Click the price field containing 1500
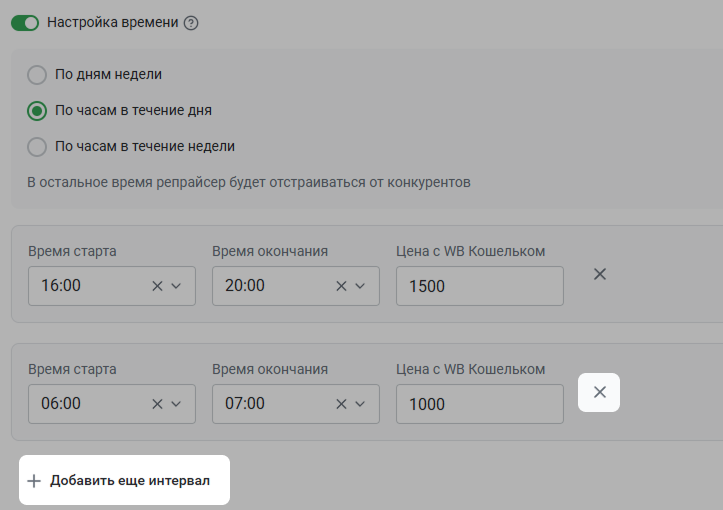 [x=480, y=286]
